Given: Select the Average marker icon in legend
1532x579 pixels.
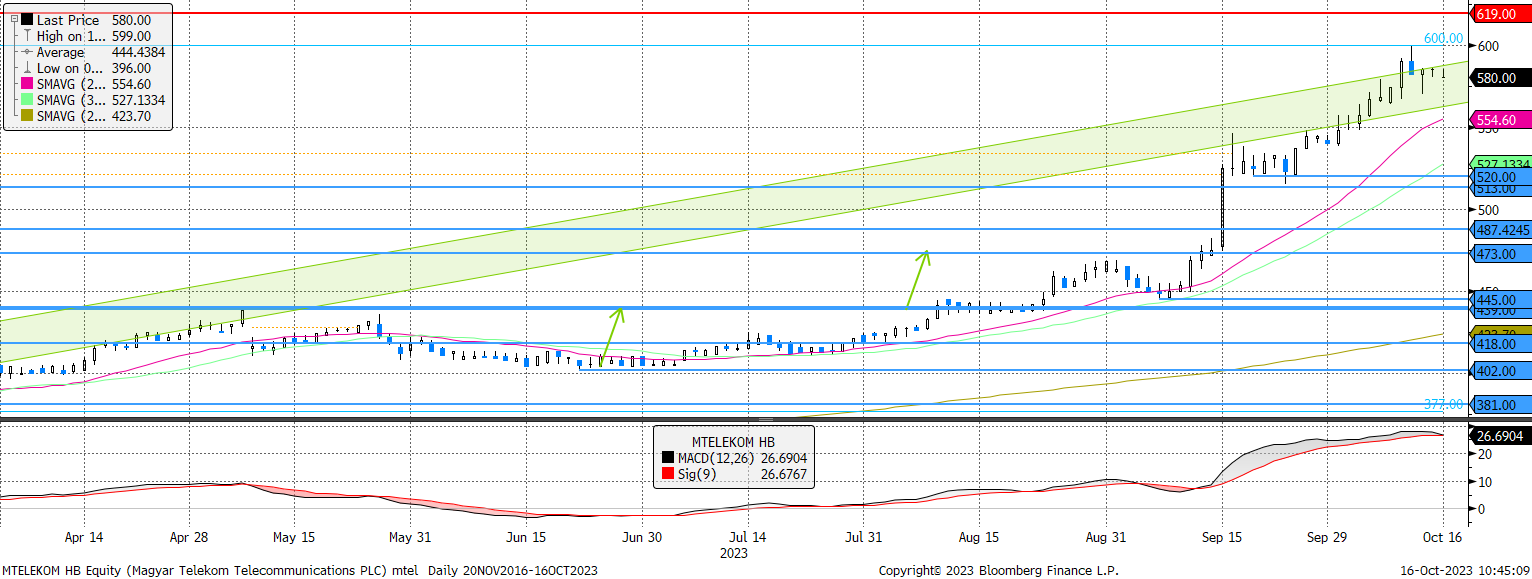Looking at the screenshot, I should click(x=27, y=52).
